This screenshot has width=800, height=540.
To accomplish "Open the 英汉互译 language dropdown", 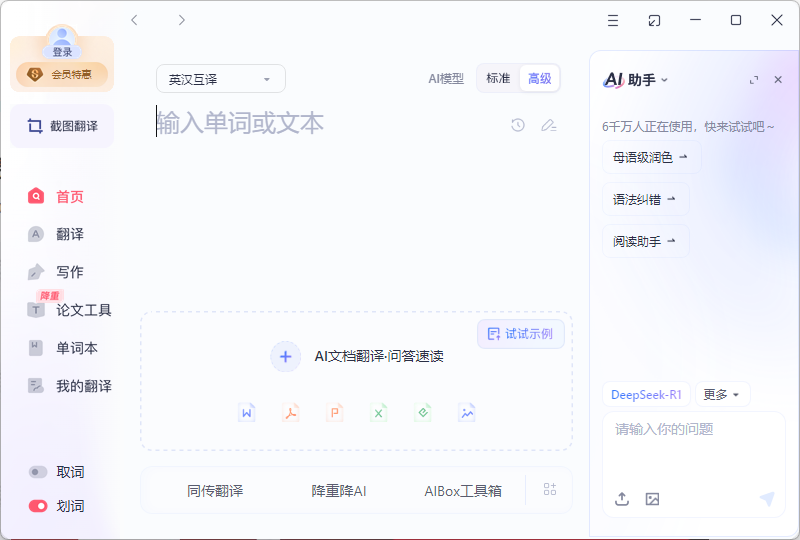I will tap(221, 79).
